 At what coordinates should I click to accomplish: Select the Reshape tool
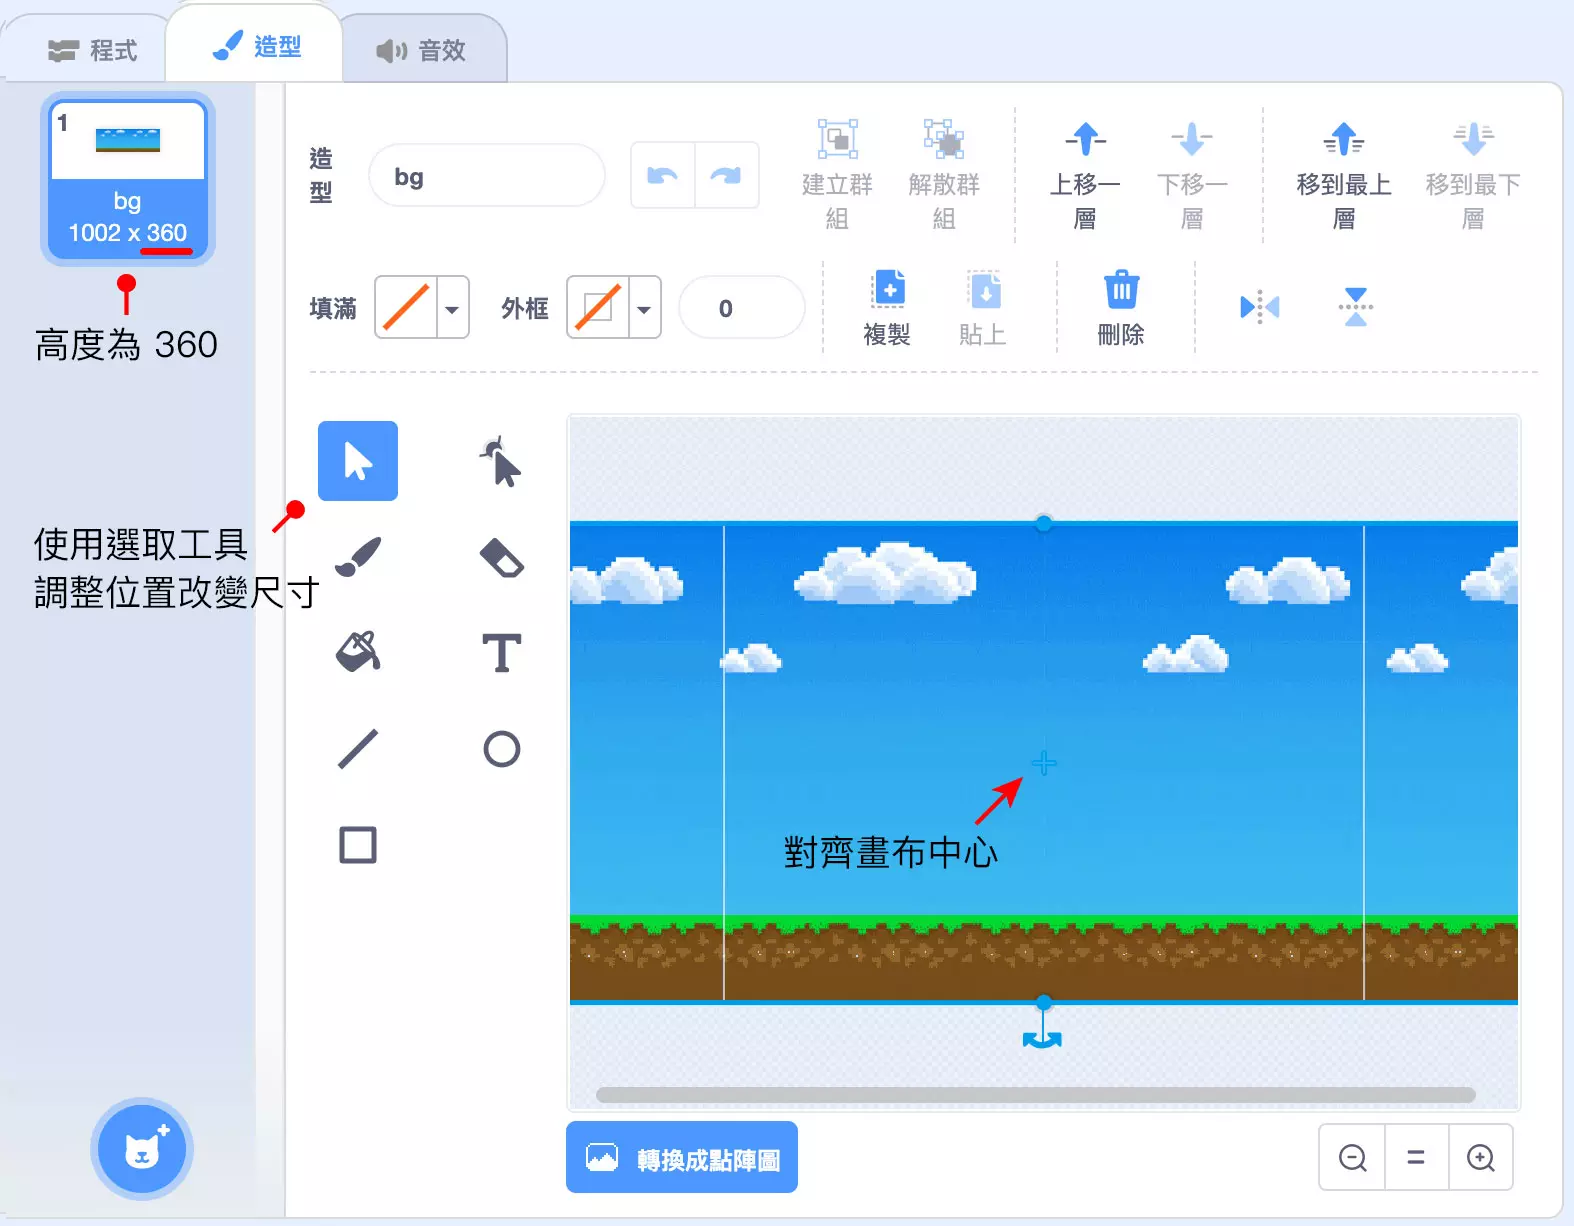(x=501, y=461)
